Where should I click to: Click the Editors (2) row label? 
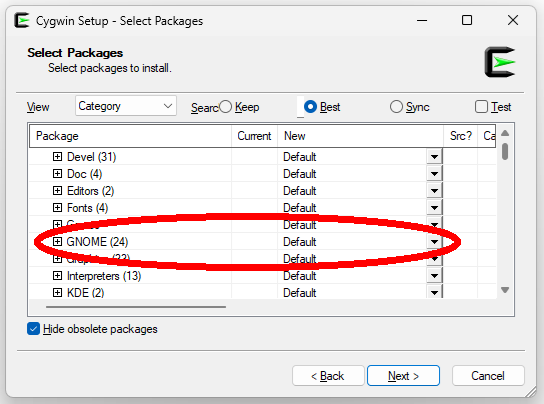pyautogui.click(x=90, y=191)
